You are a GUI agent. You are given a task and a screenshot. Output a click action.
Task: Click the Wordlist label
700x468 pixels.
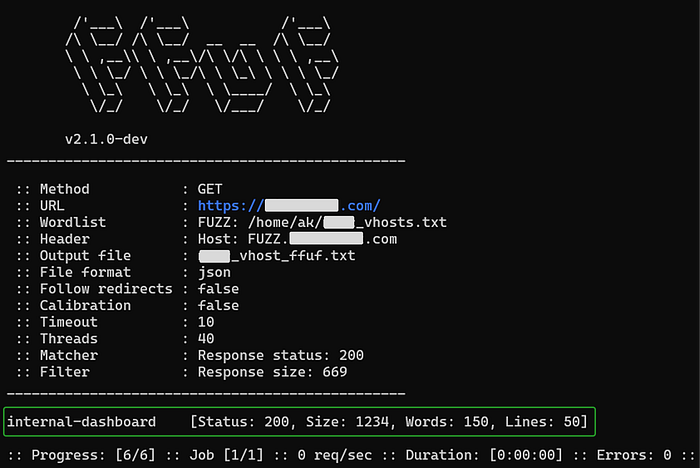tap(73, 222)
